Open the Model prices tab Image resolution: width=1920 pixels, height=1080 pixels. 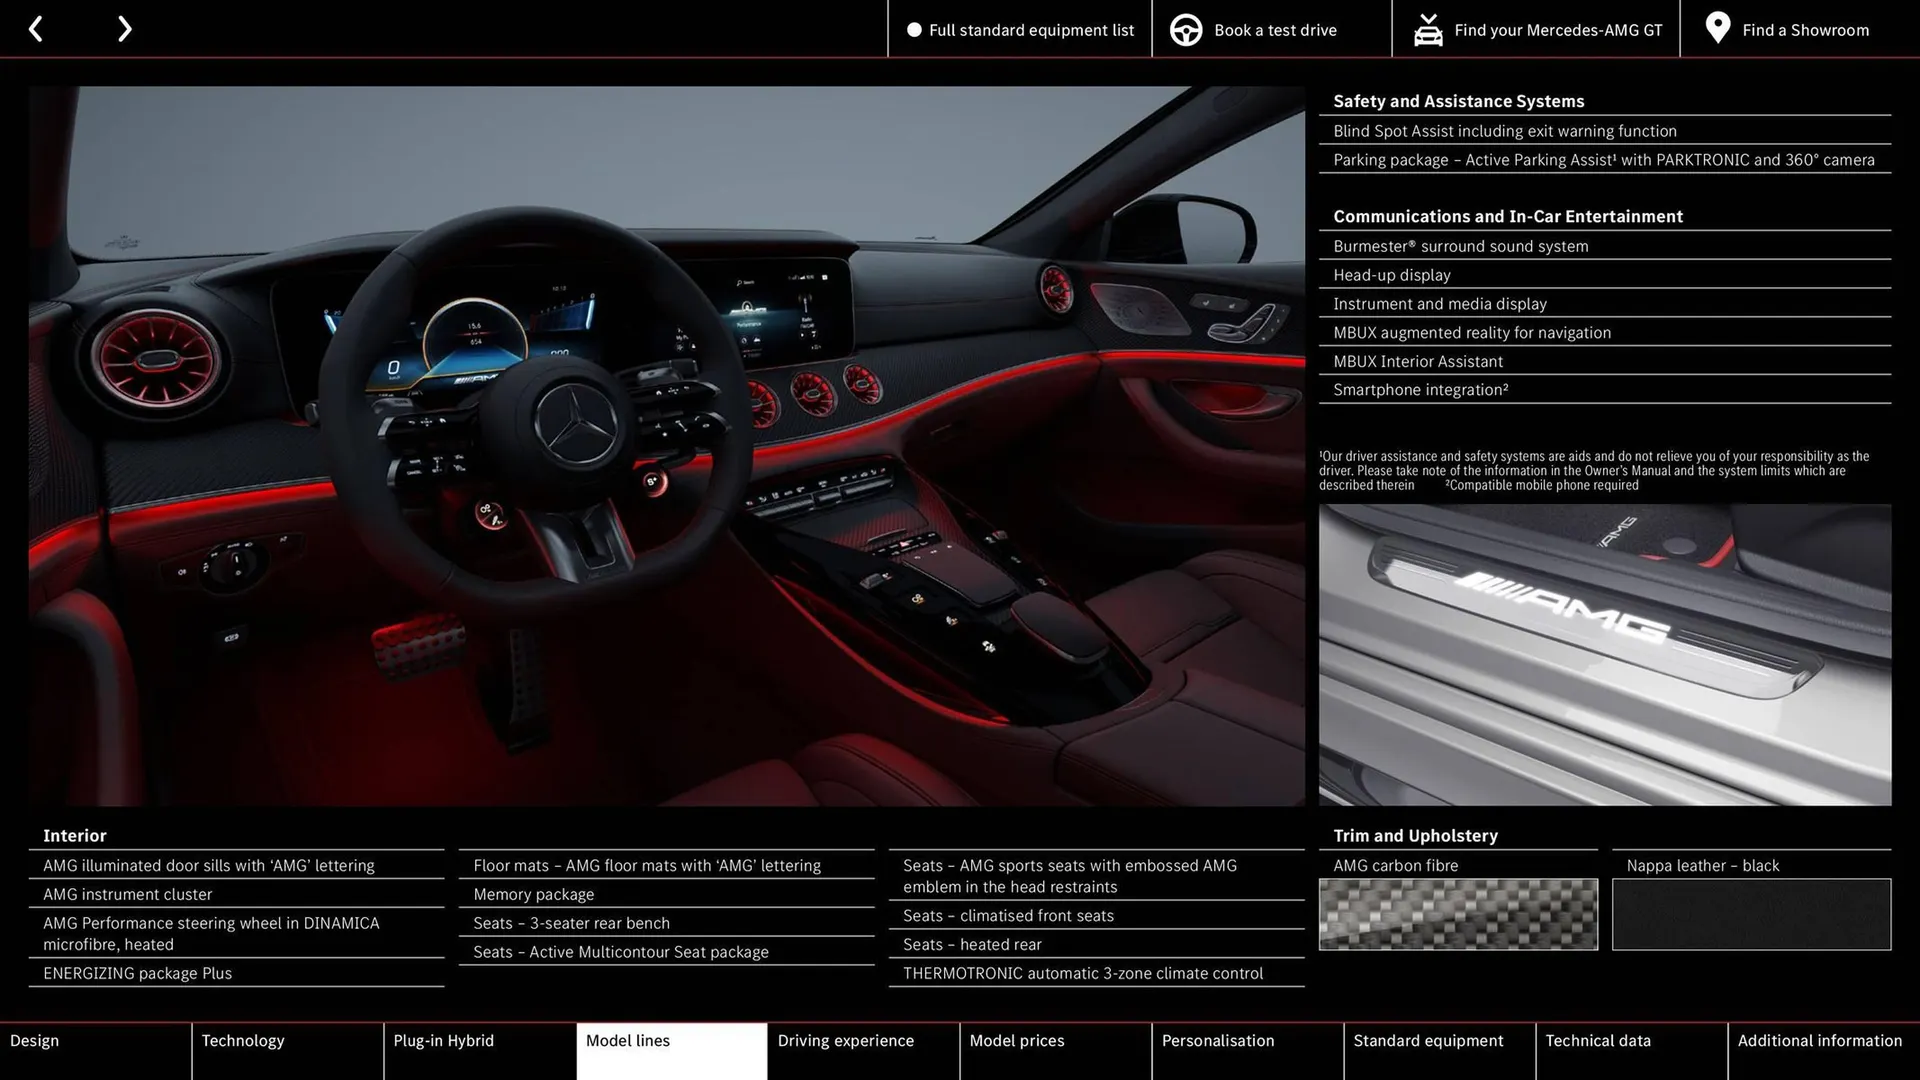click(x=1054, y=1051)
